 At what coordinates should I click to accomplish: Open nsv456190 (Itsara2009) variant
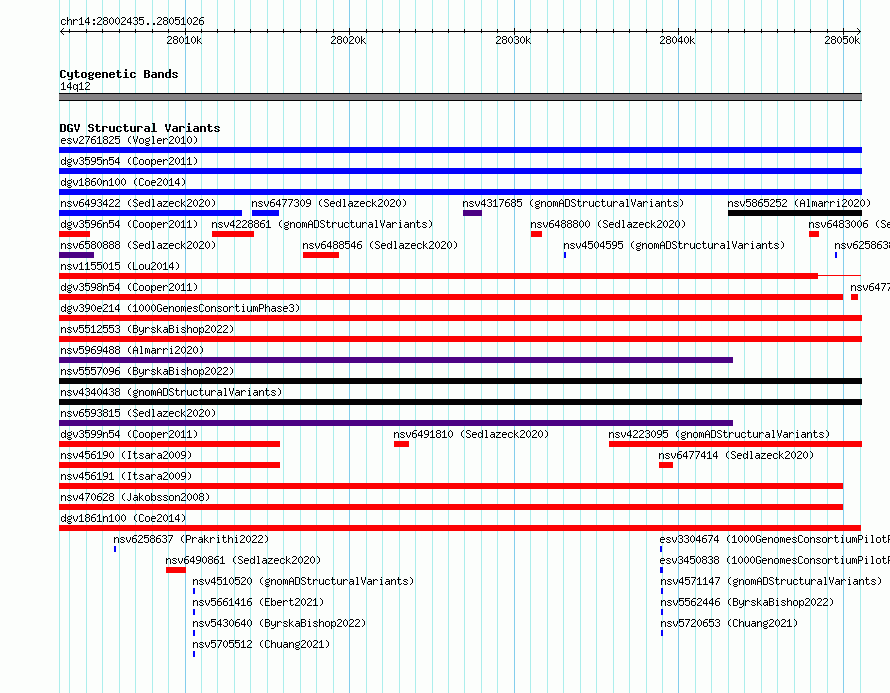point(126,455)
